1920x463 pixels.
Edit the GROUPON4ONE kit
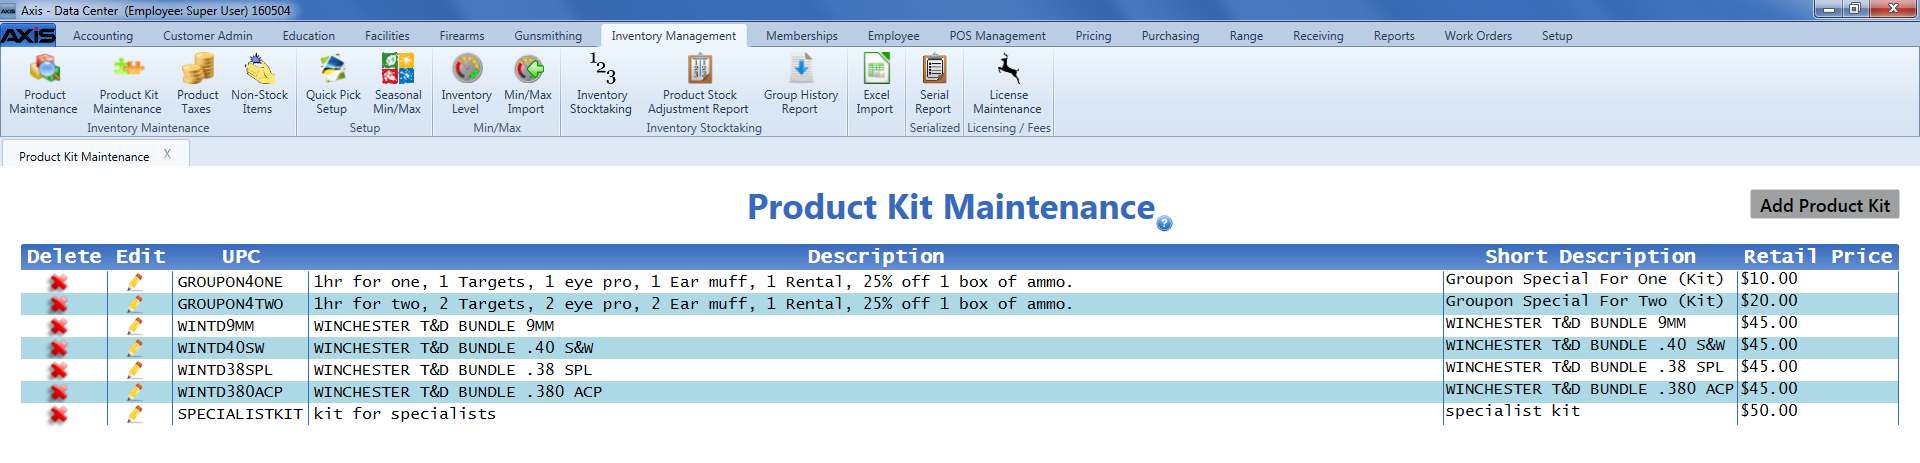[135, 282]
